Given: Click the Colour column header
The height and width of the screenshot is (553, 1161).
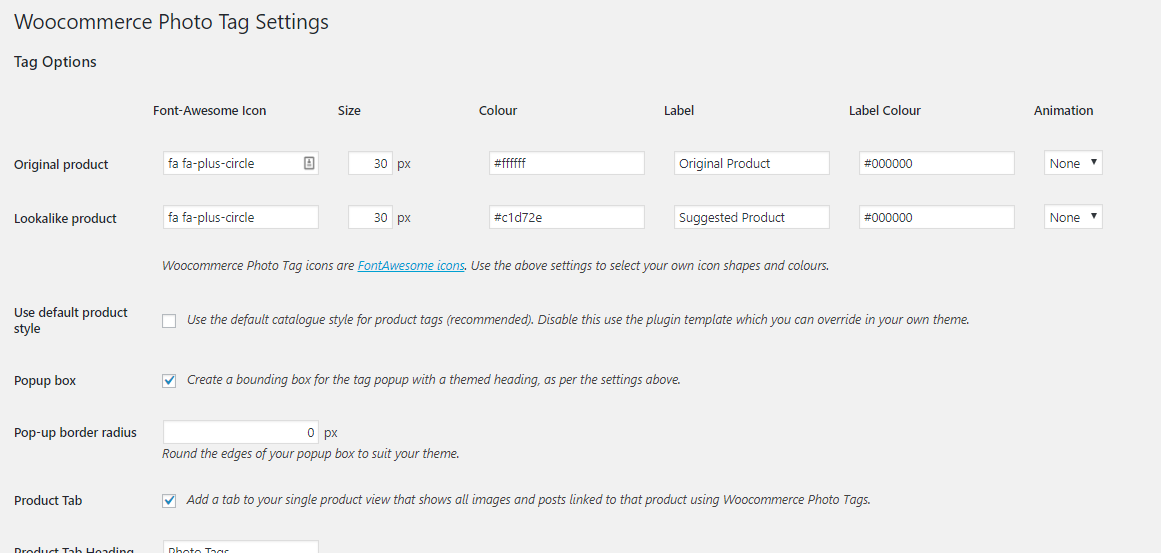Looking at the screenshot, I should (x=498, y=111).
